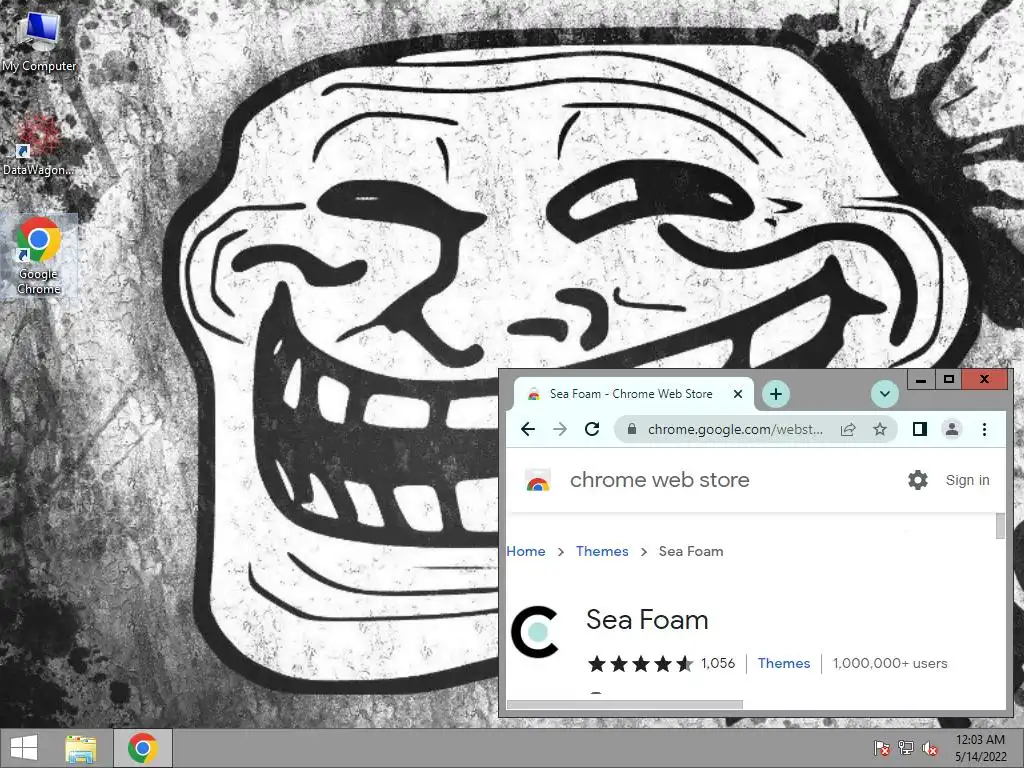The image size is (1024, 768).
Task: Click the padlock site info icon
Action: point(632,429)
